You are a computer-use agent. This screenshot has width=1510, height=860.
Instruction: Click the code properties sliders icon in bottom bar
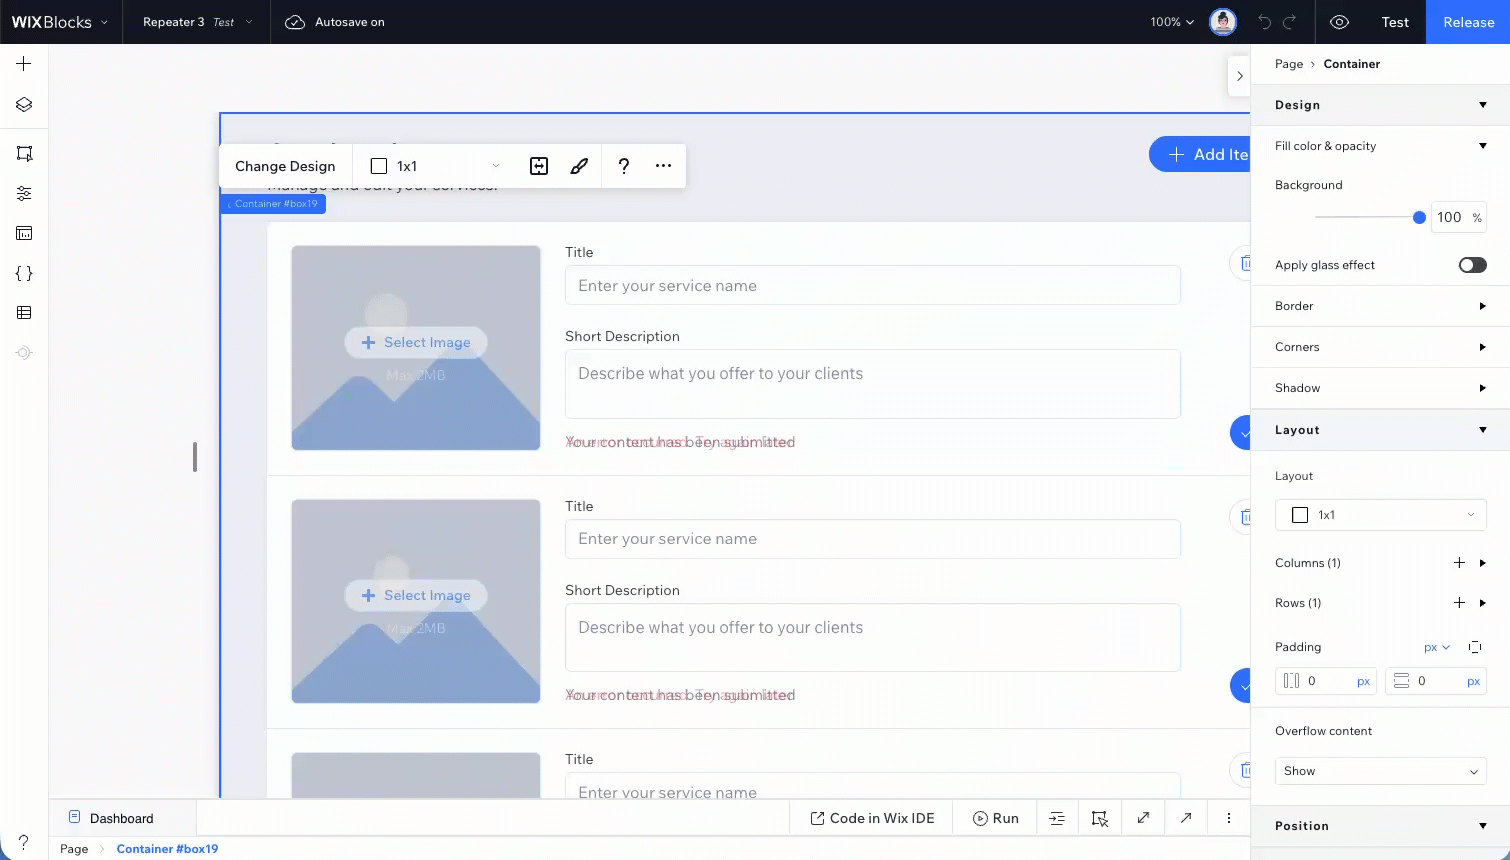coord(1057,818)
